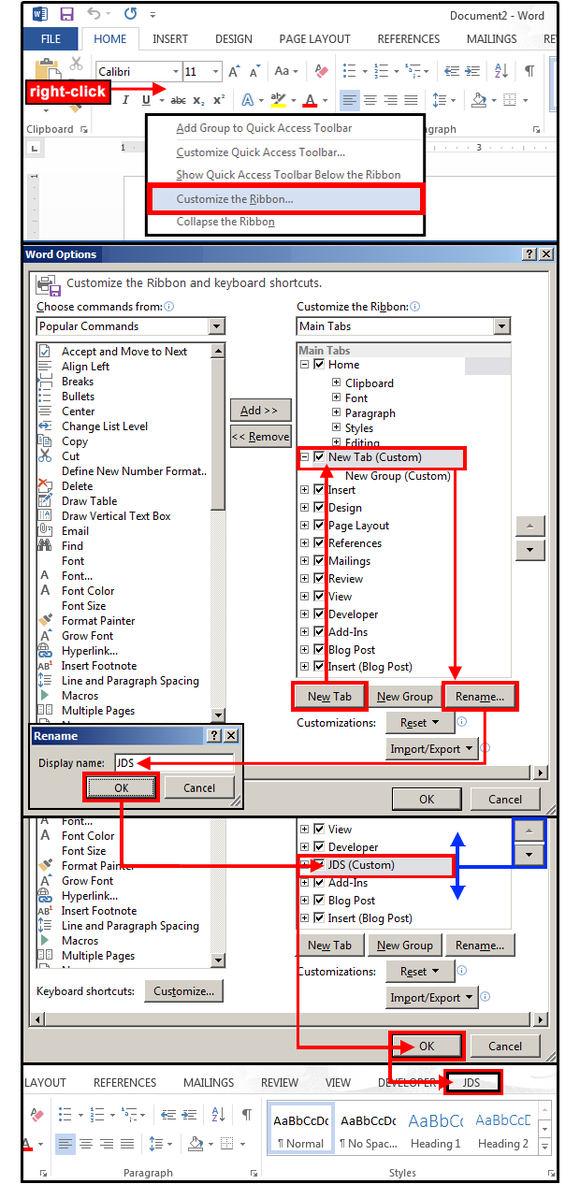Click the Display name input field
The width and height of the screenshot is (580, 1184).
(174, 763)
